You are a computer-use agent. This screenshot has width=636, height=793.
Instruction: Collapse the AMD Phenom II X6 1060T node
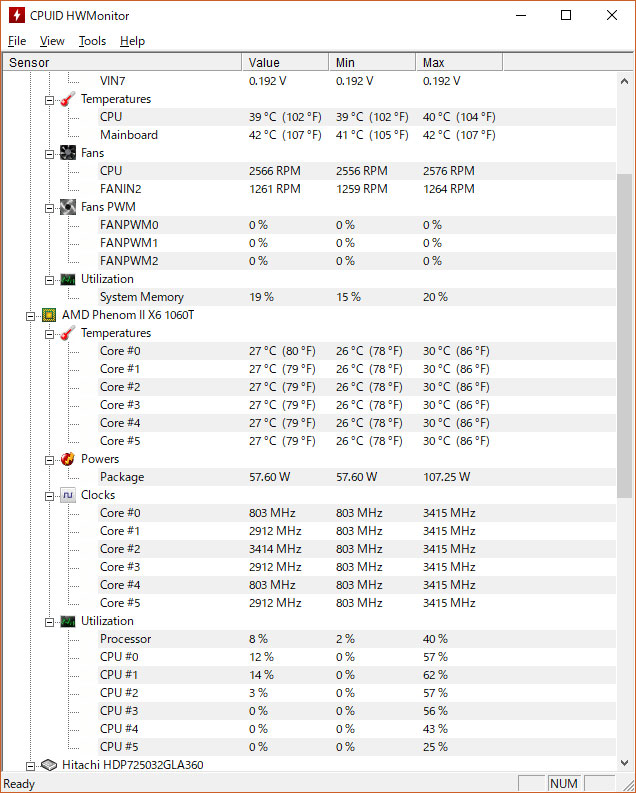30,316
